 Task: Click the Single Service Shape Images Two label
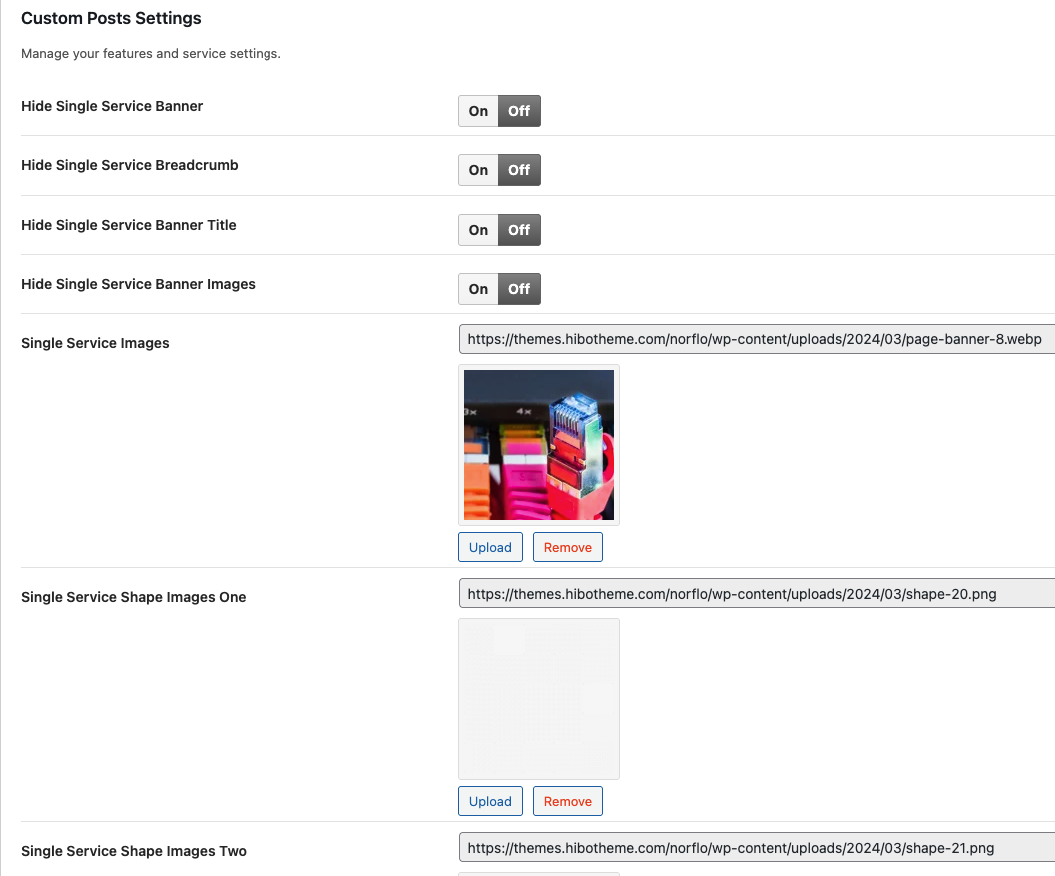tap(134, 851)
